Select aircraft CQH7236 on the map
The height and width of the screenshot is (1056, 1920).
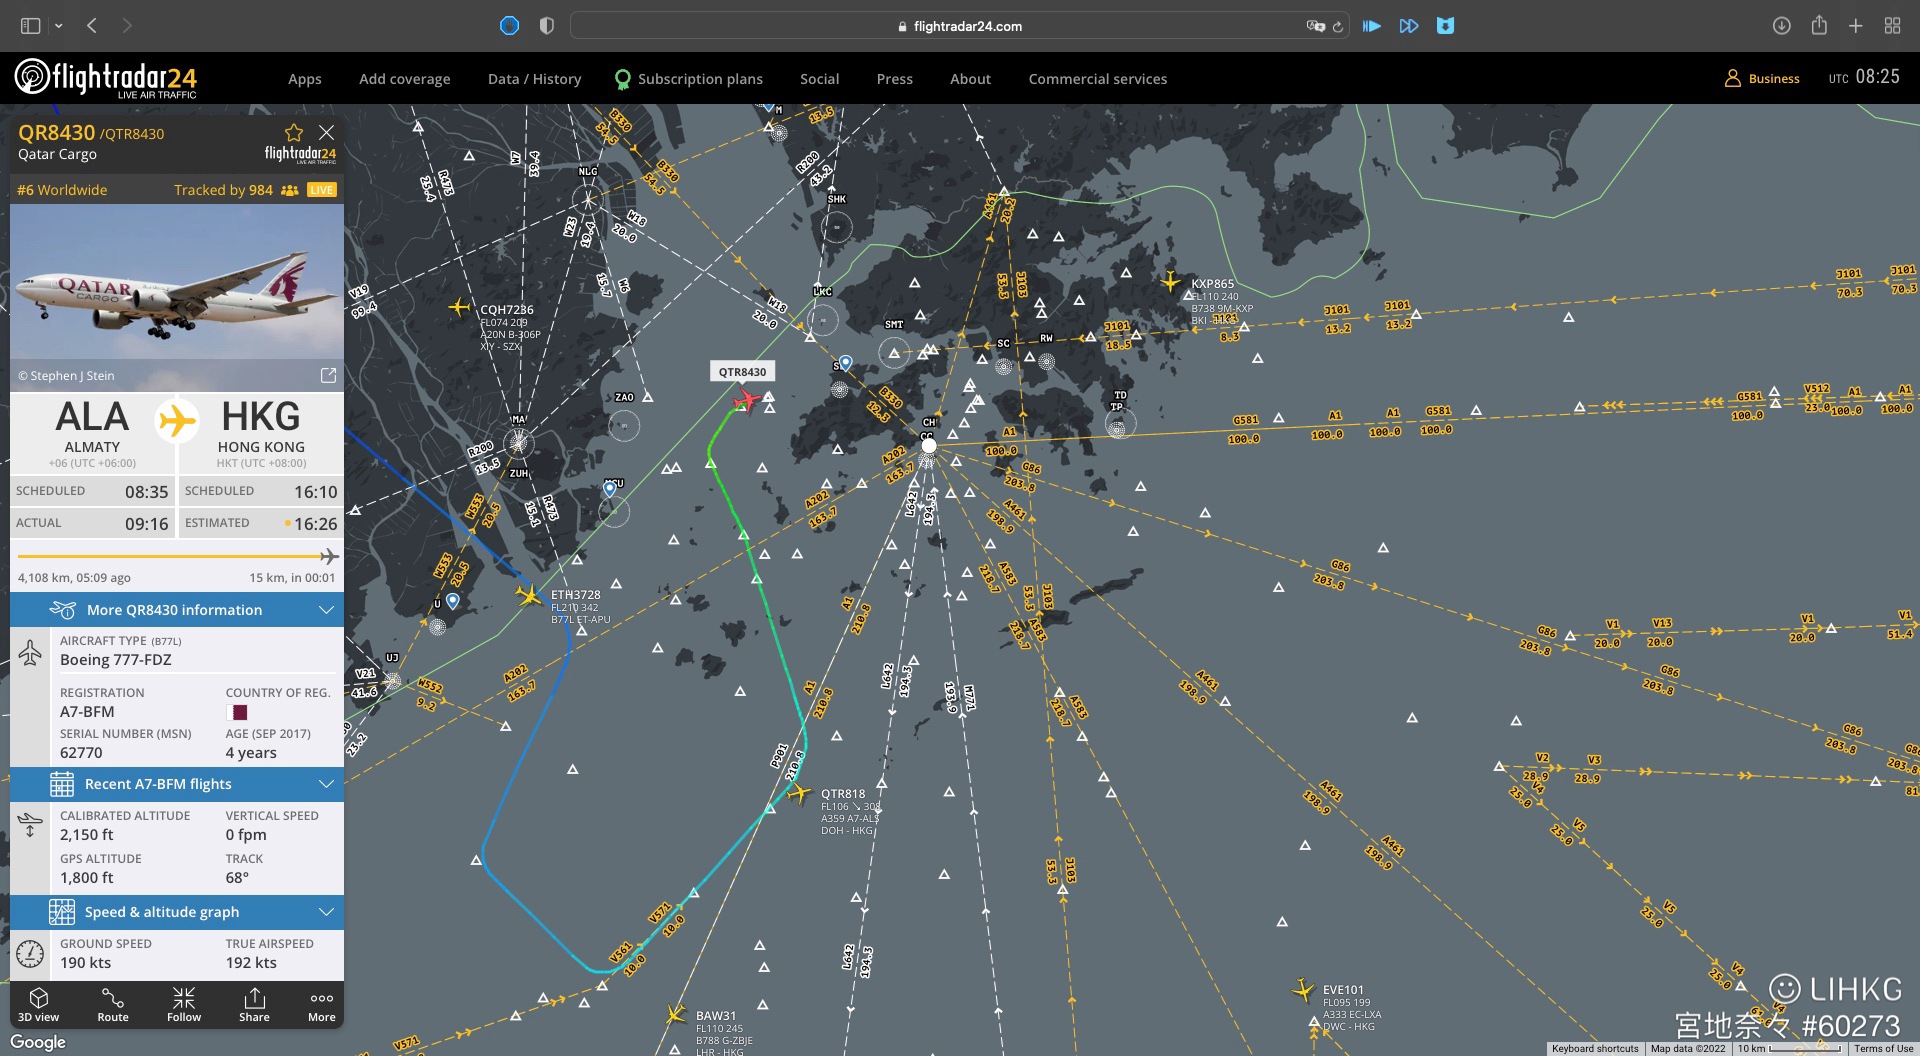[x=459, y=307]
